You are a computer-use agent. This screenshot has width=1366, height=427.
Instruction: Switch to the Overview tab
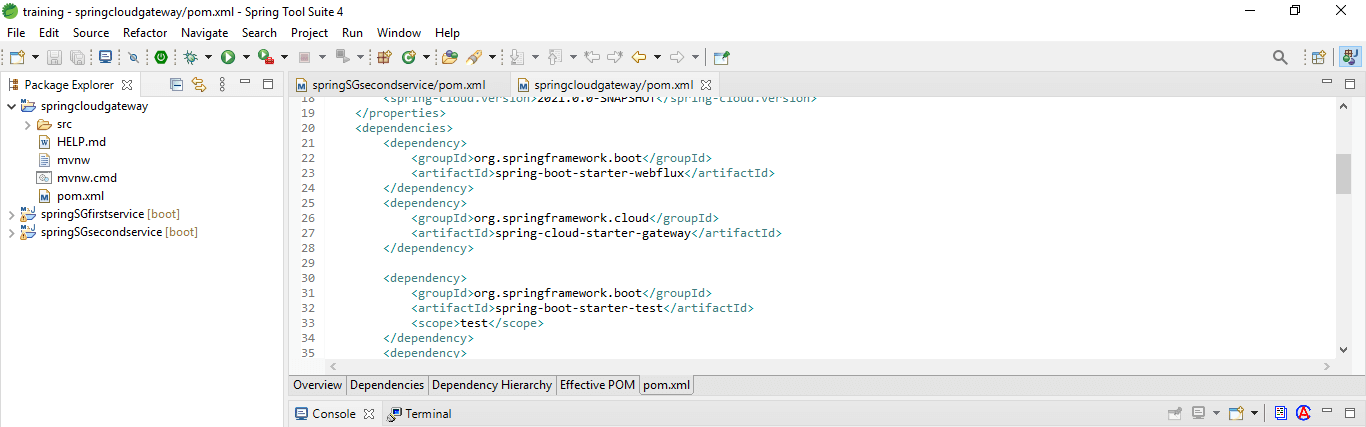pos(317,385)
